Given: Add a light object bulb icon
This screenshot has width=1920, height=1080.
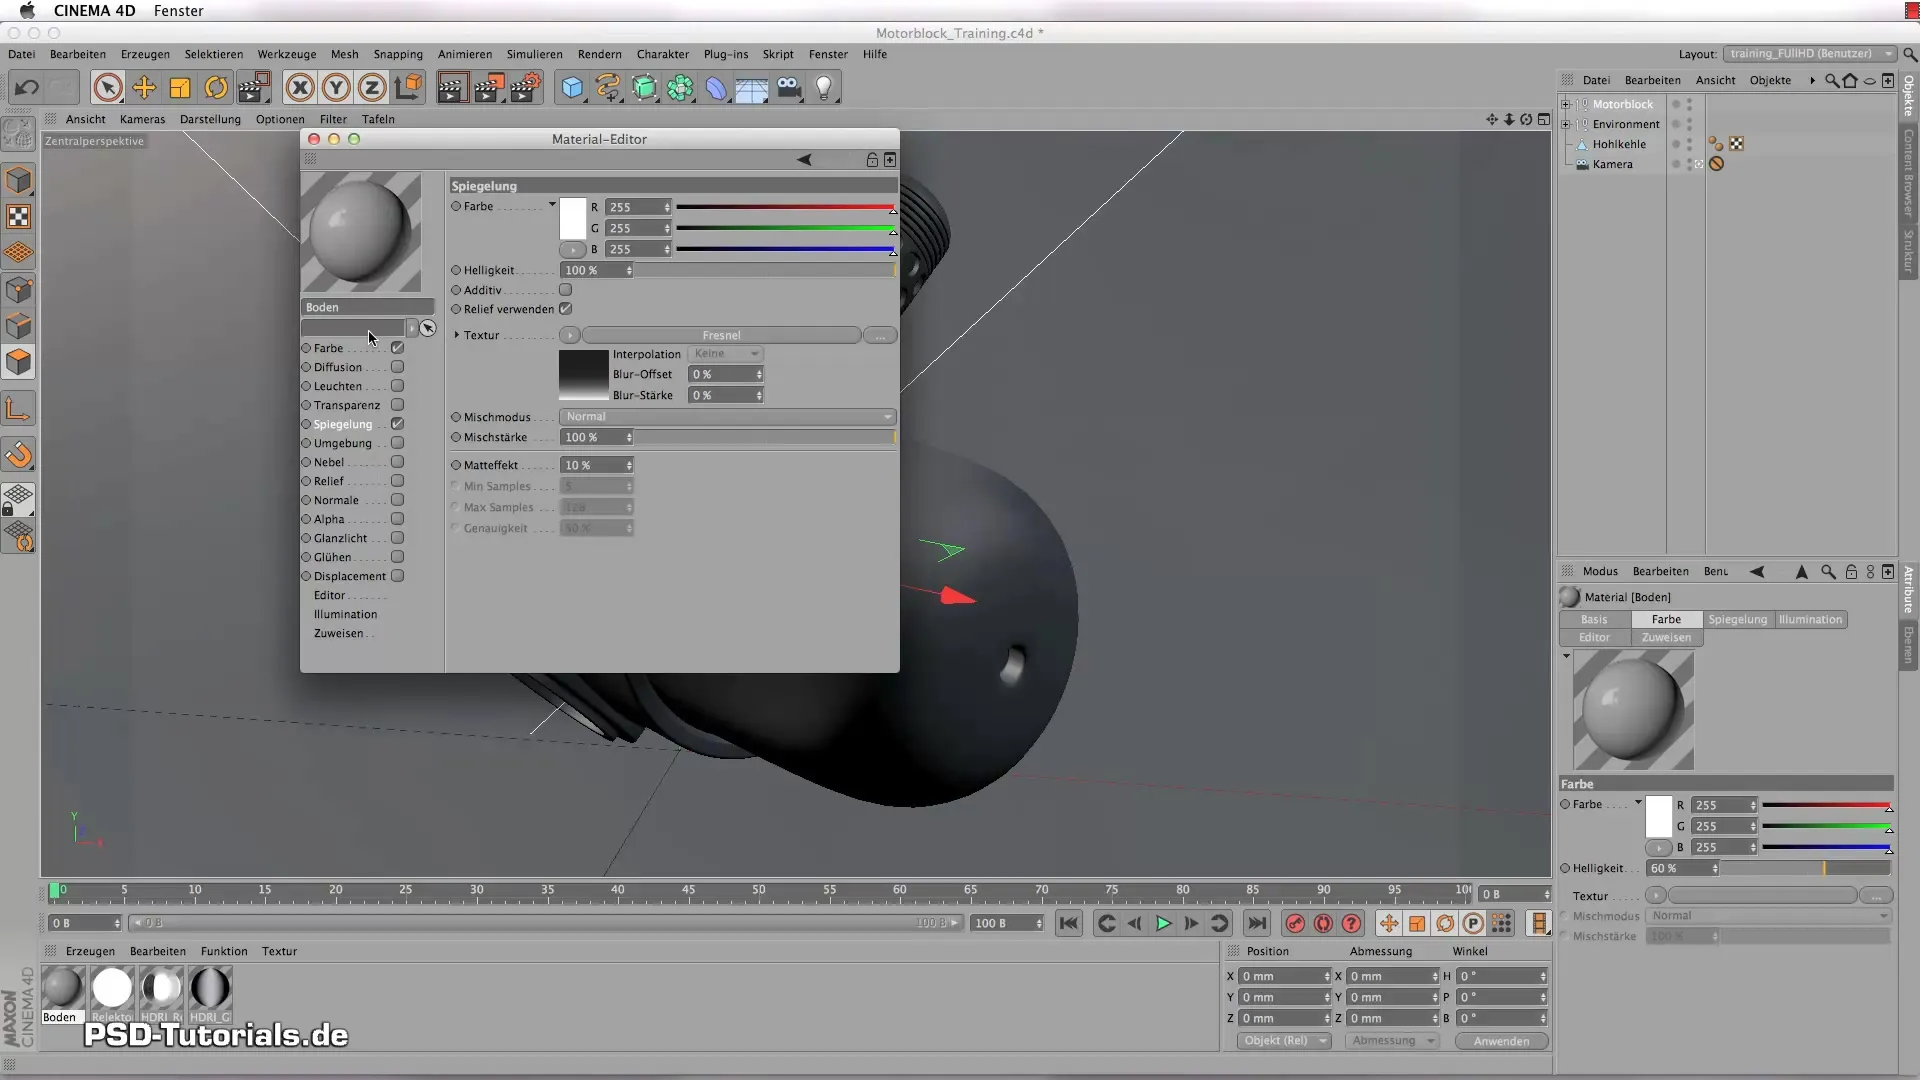Looking at the screenshot, I should [x=824, y=88].
